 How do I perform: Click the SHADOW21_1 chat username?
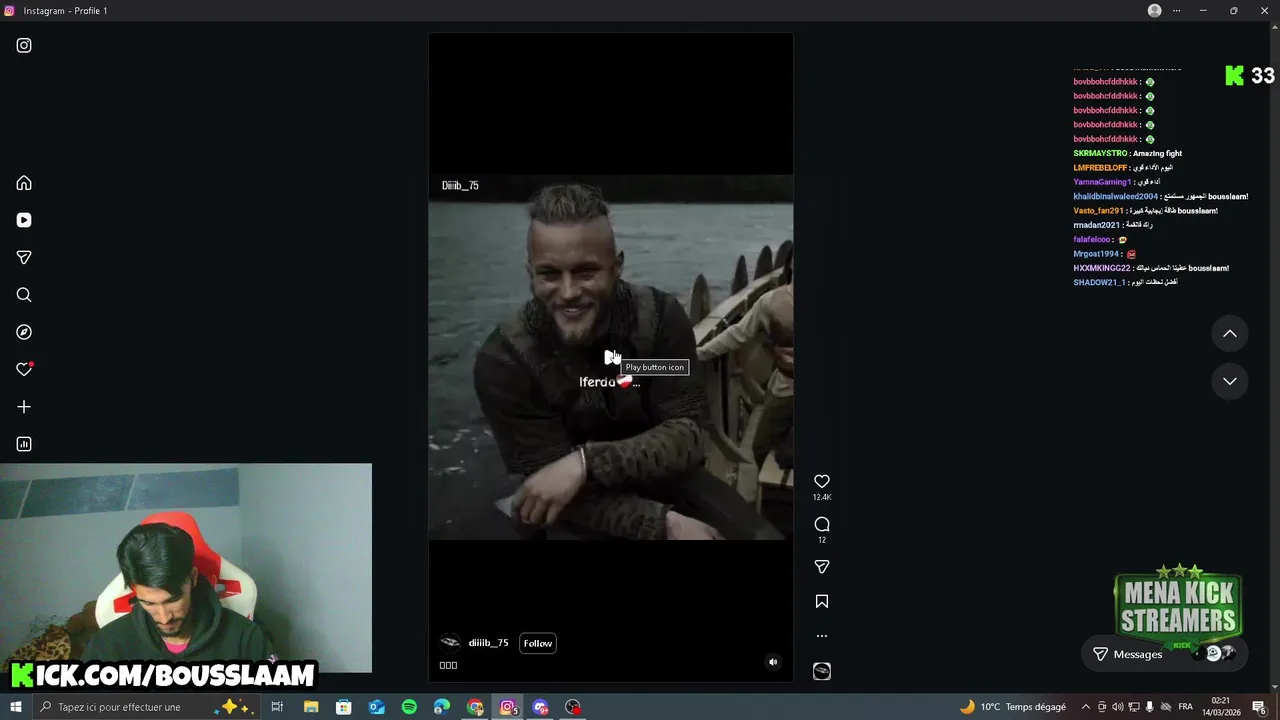(1099, 283)
